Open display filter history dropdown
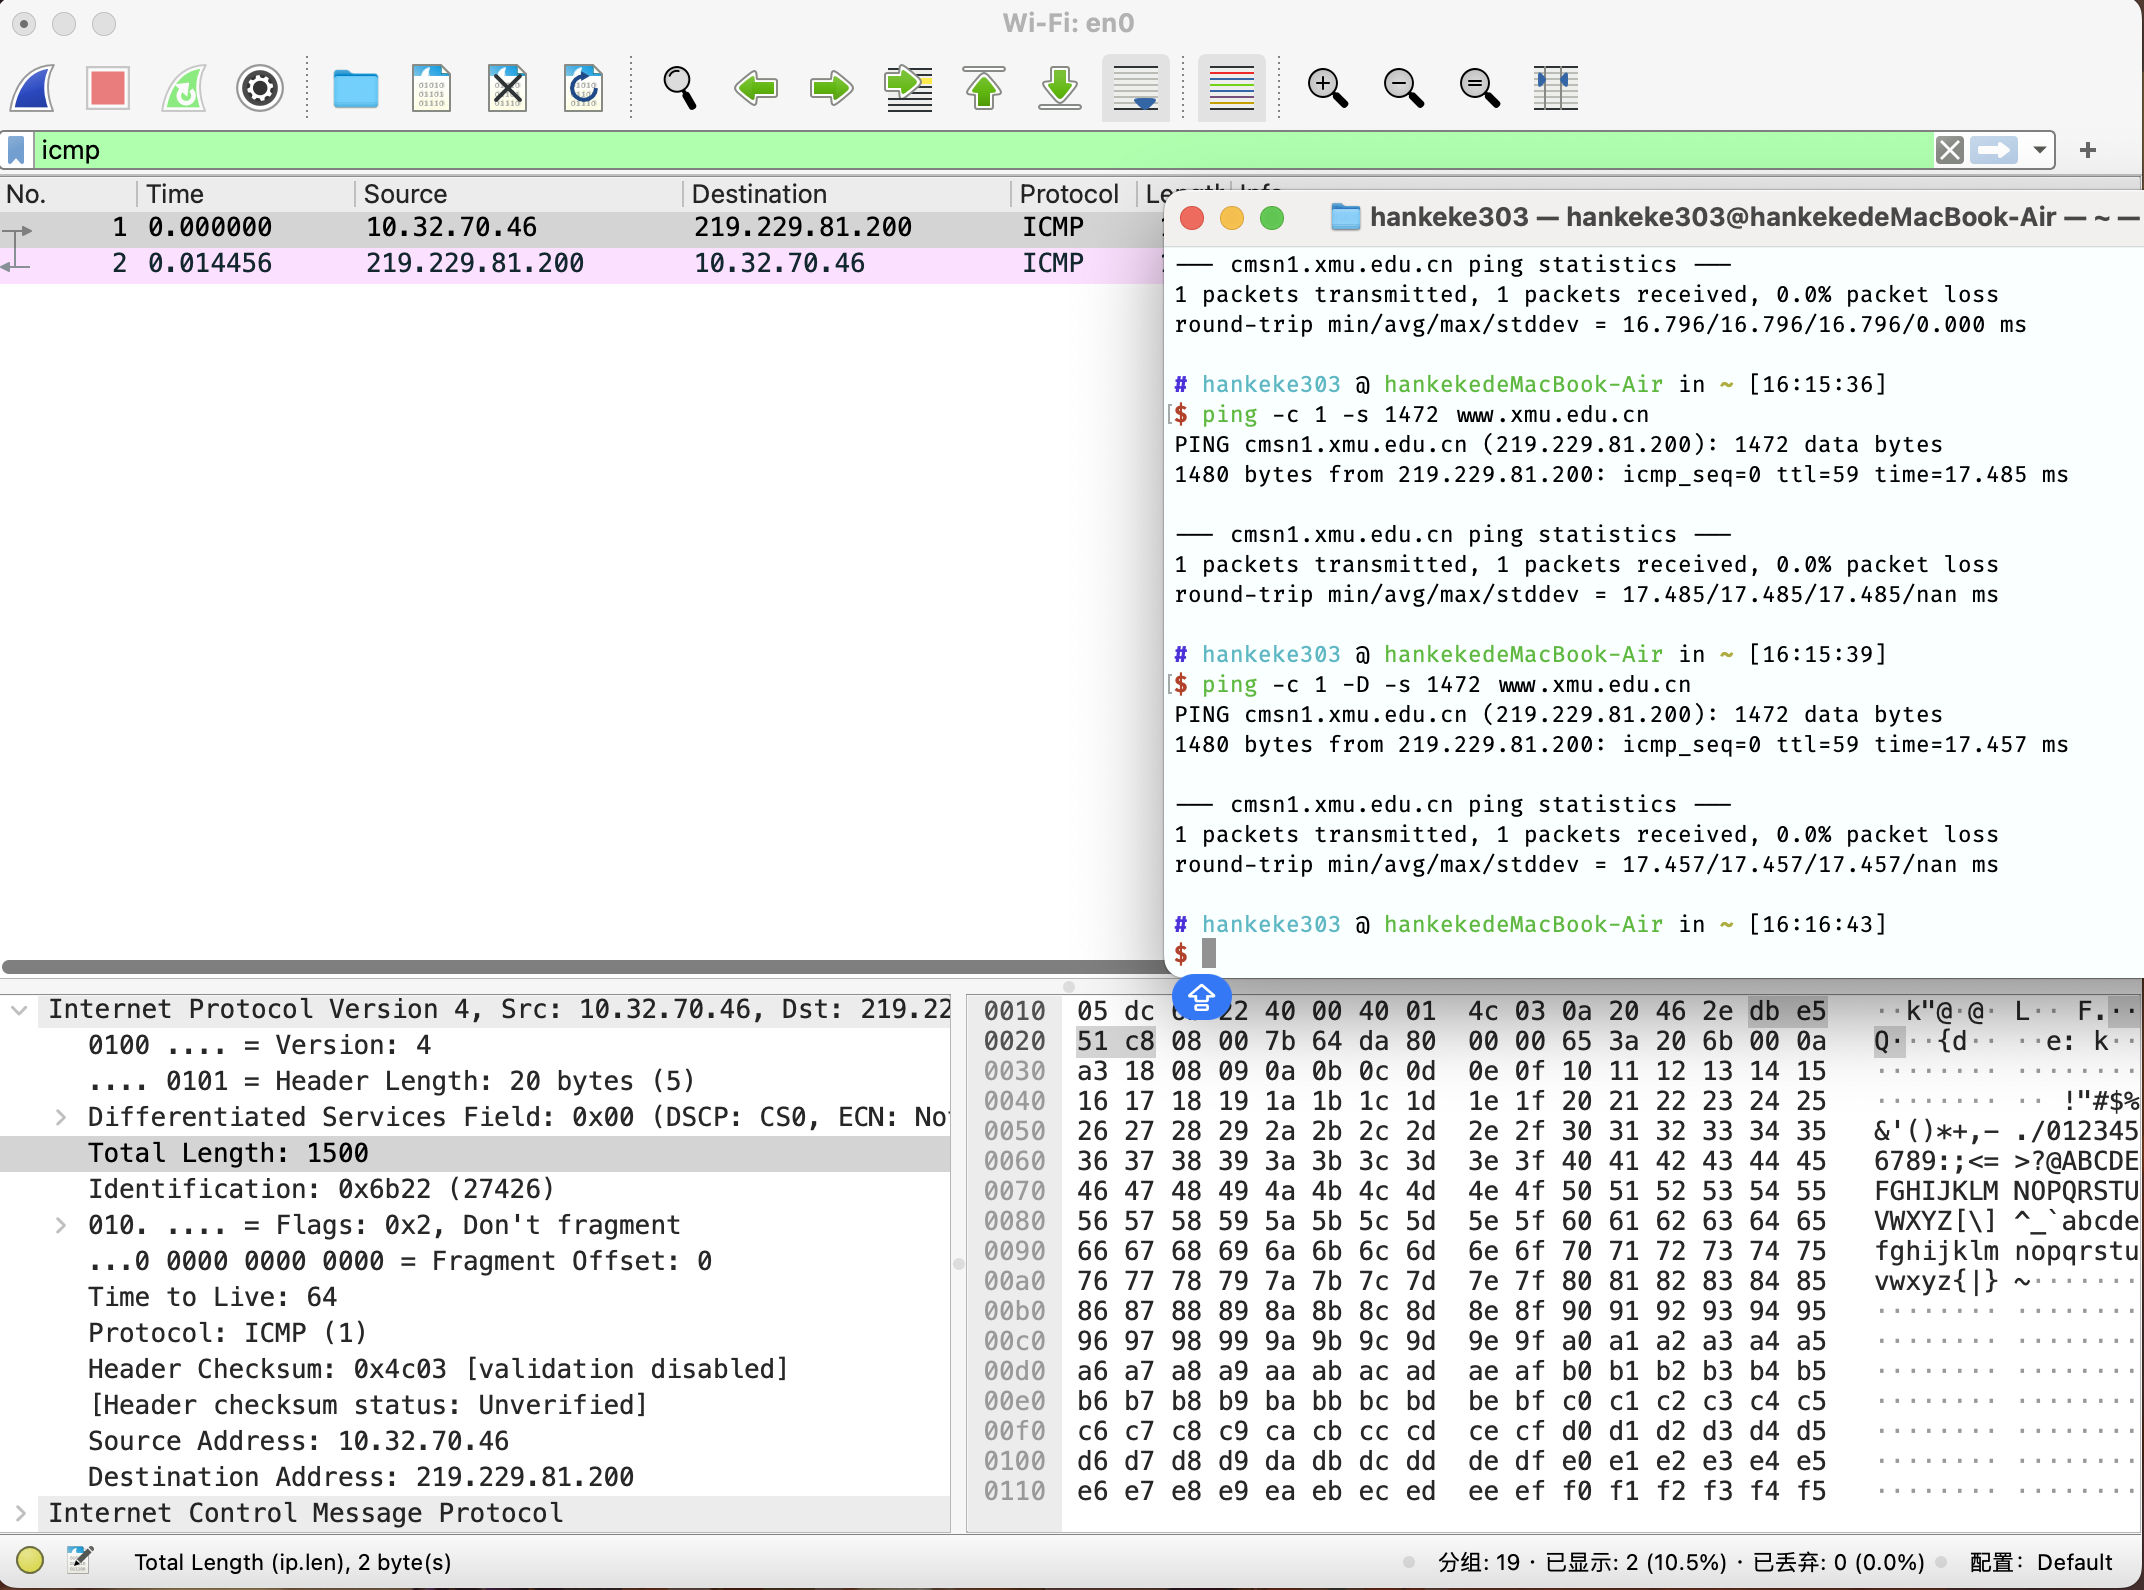Image resolution: width=2144 pixels, height=1590 pixels. click(2039, 150)
